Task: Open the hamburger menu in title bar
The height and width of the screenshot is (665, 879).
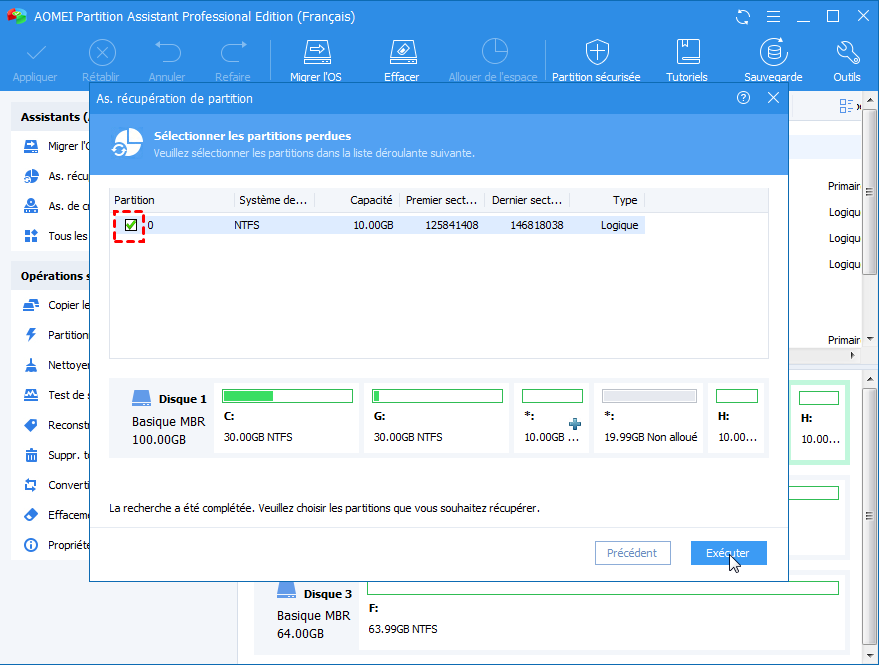Action: click(x=774, y=17)
